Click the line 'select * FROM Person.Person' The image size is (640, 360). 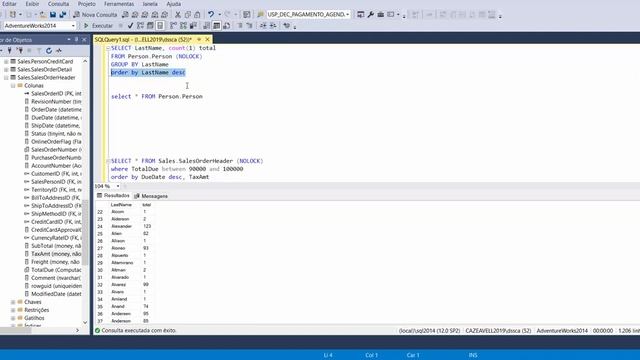pyautogui.click(x=157, y=97)
